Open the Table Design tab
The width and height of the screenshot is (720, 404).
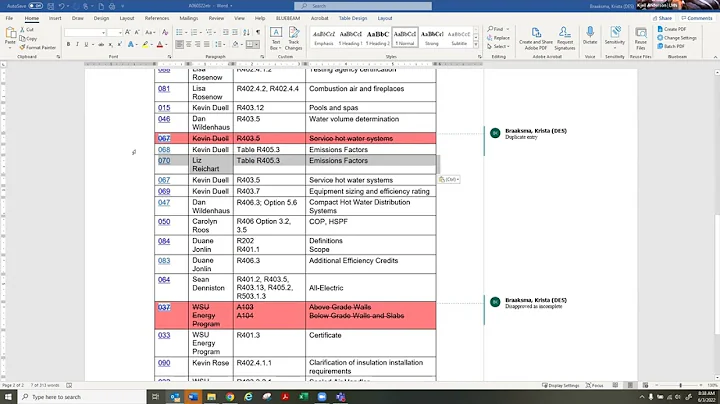tap(353, 18)
